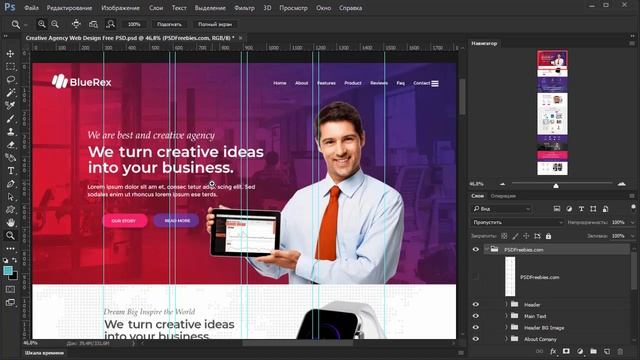The width and height of the screenshot is (640, 360).
Task: Open the Fill value dropdown arrow
Action: pos(633,236)
